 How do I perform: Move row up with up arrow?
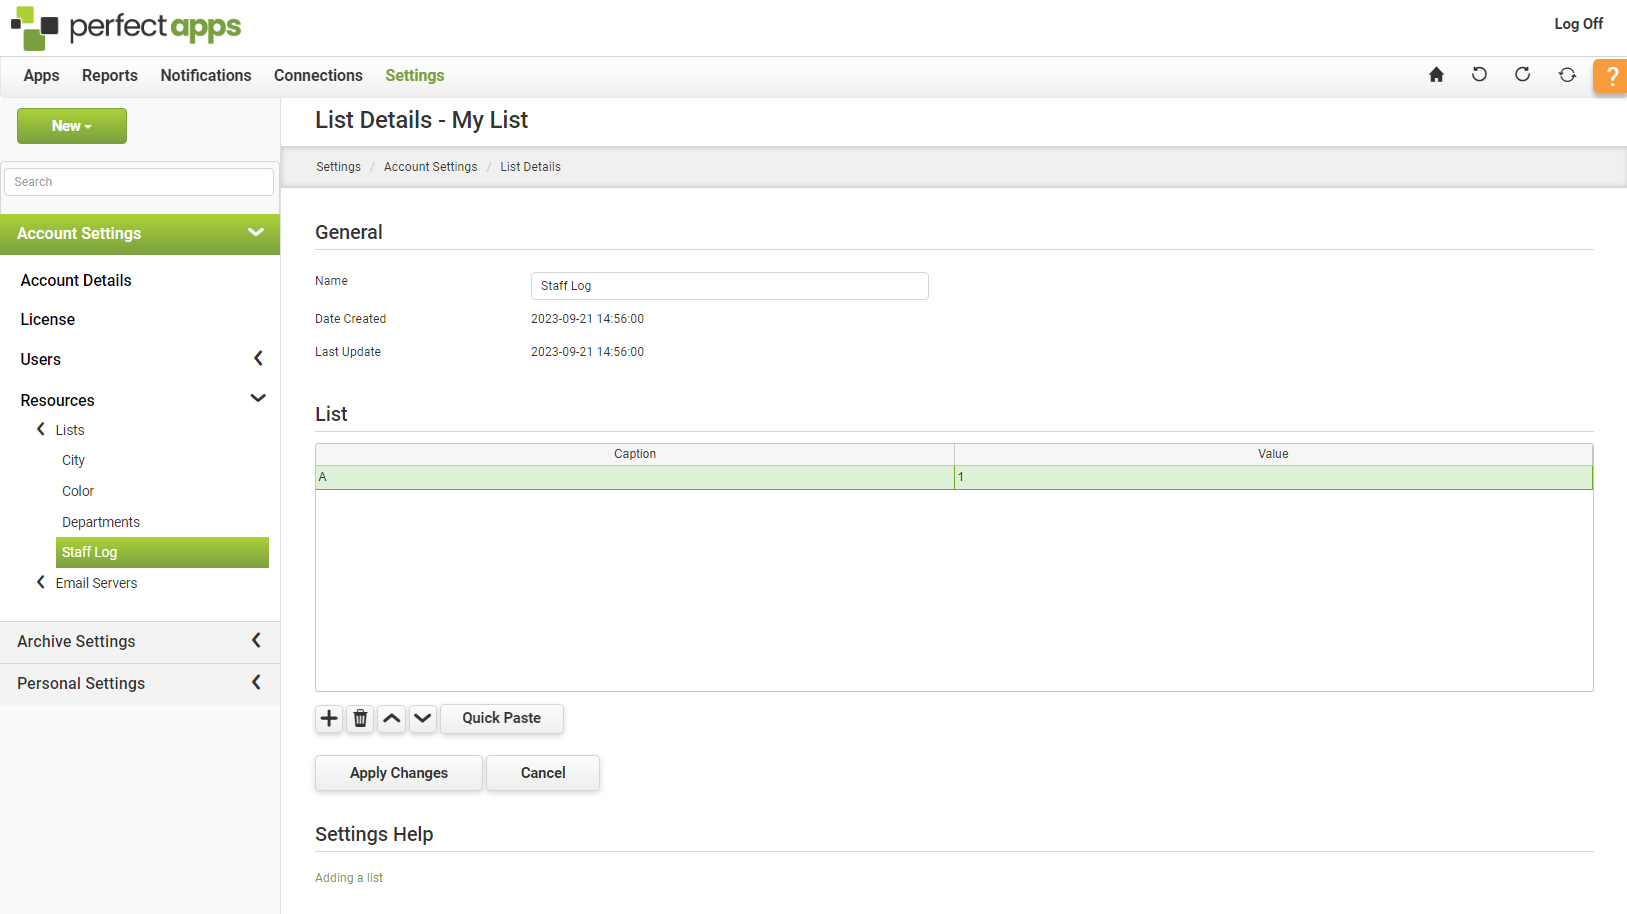392,718
